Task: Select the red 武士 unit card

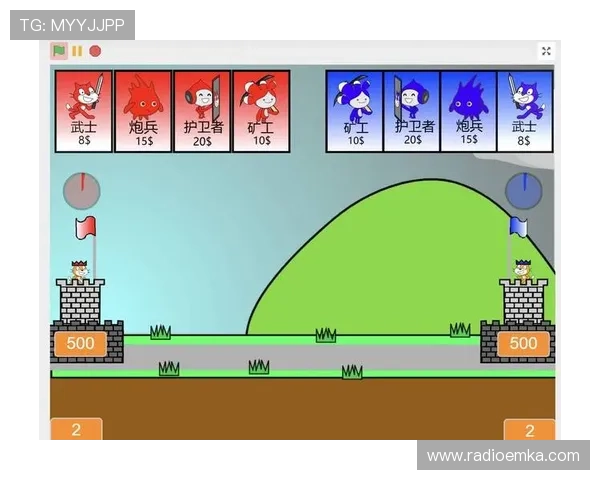Action: point(84,111)
